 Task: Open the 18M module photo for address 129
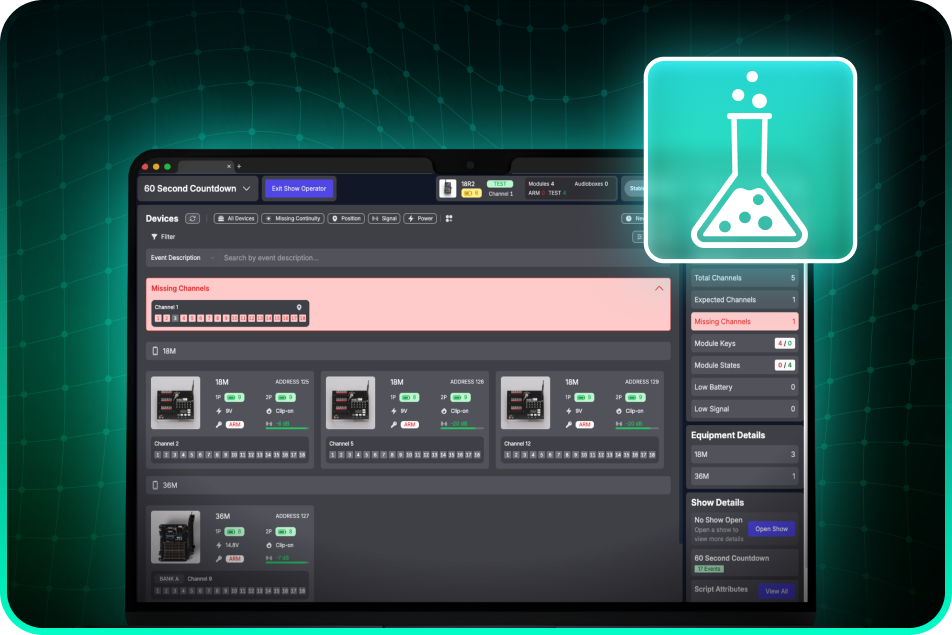(x=525, y=402)
